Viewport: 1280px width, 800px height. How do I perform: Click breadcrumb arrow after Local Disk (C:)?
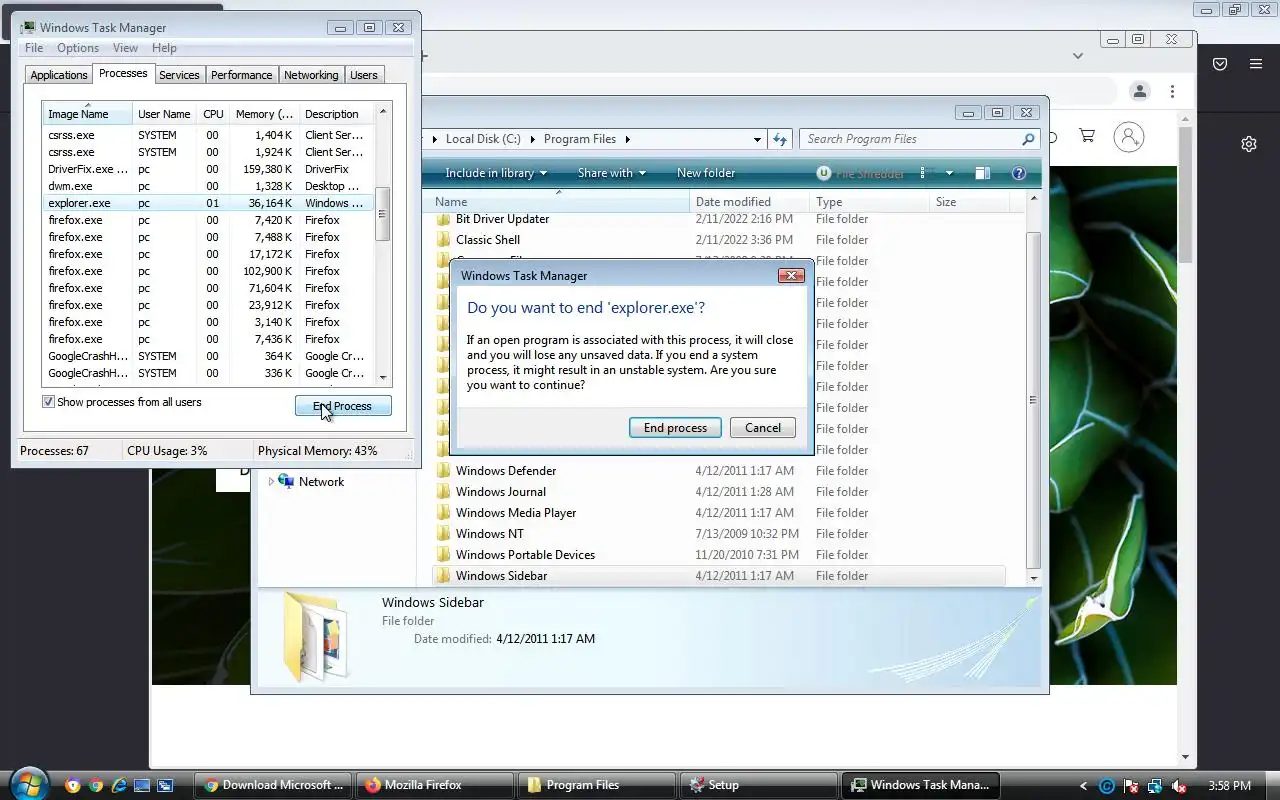pos(532,139)
